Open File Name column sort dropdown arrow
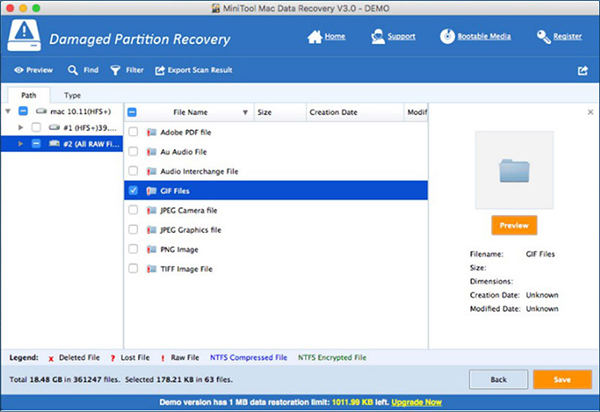600x412 pixels. 245,112
